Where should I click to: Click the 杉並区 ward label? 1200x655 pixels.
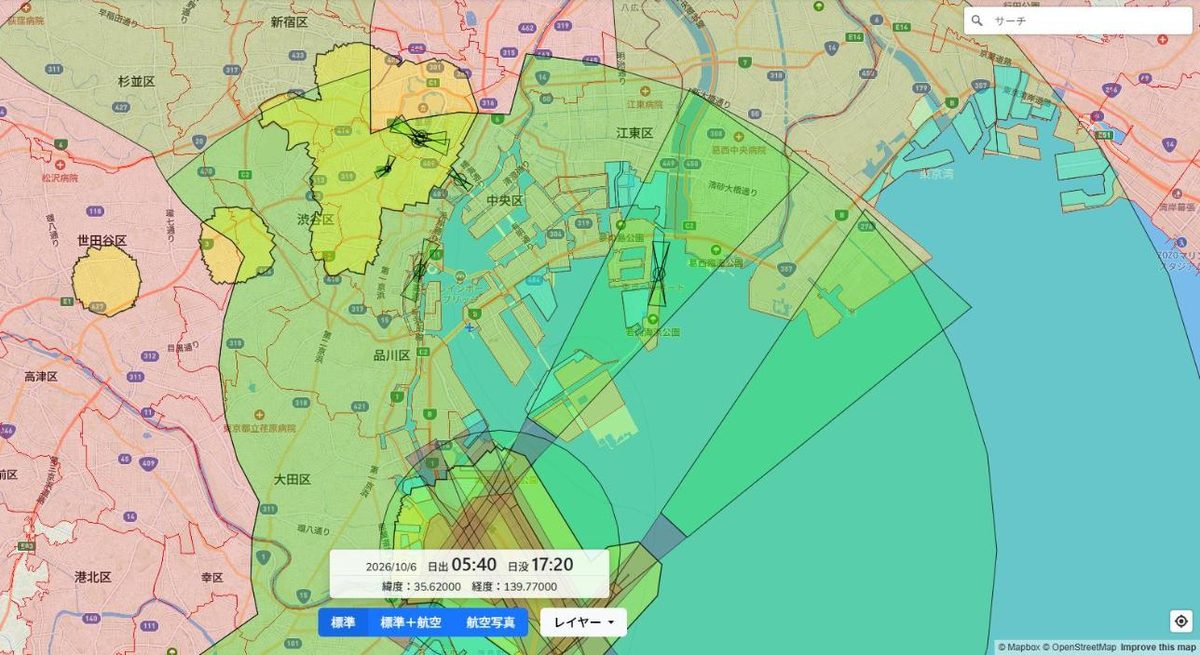pos(136,80)
